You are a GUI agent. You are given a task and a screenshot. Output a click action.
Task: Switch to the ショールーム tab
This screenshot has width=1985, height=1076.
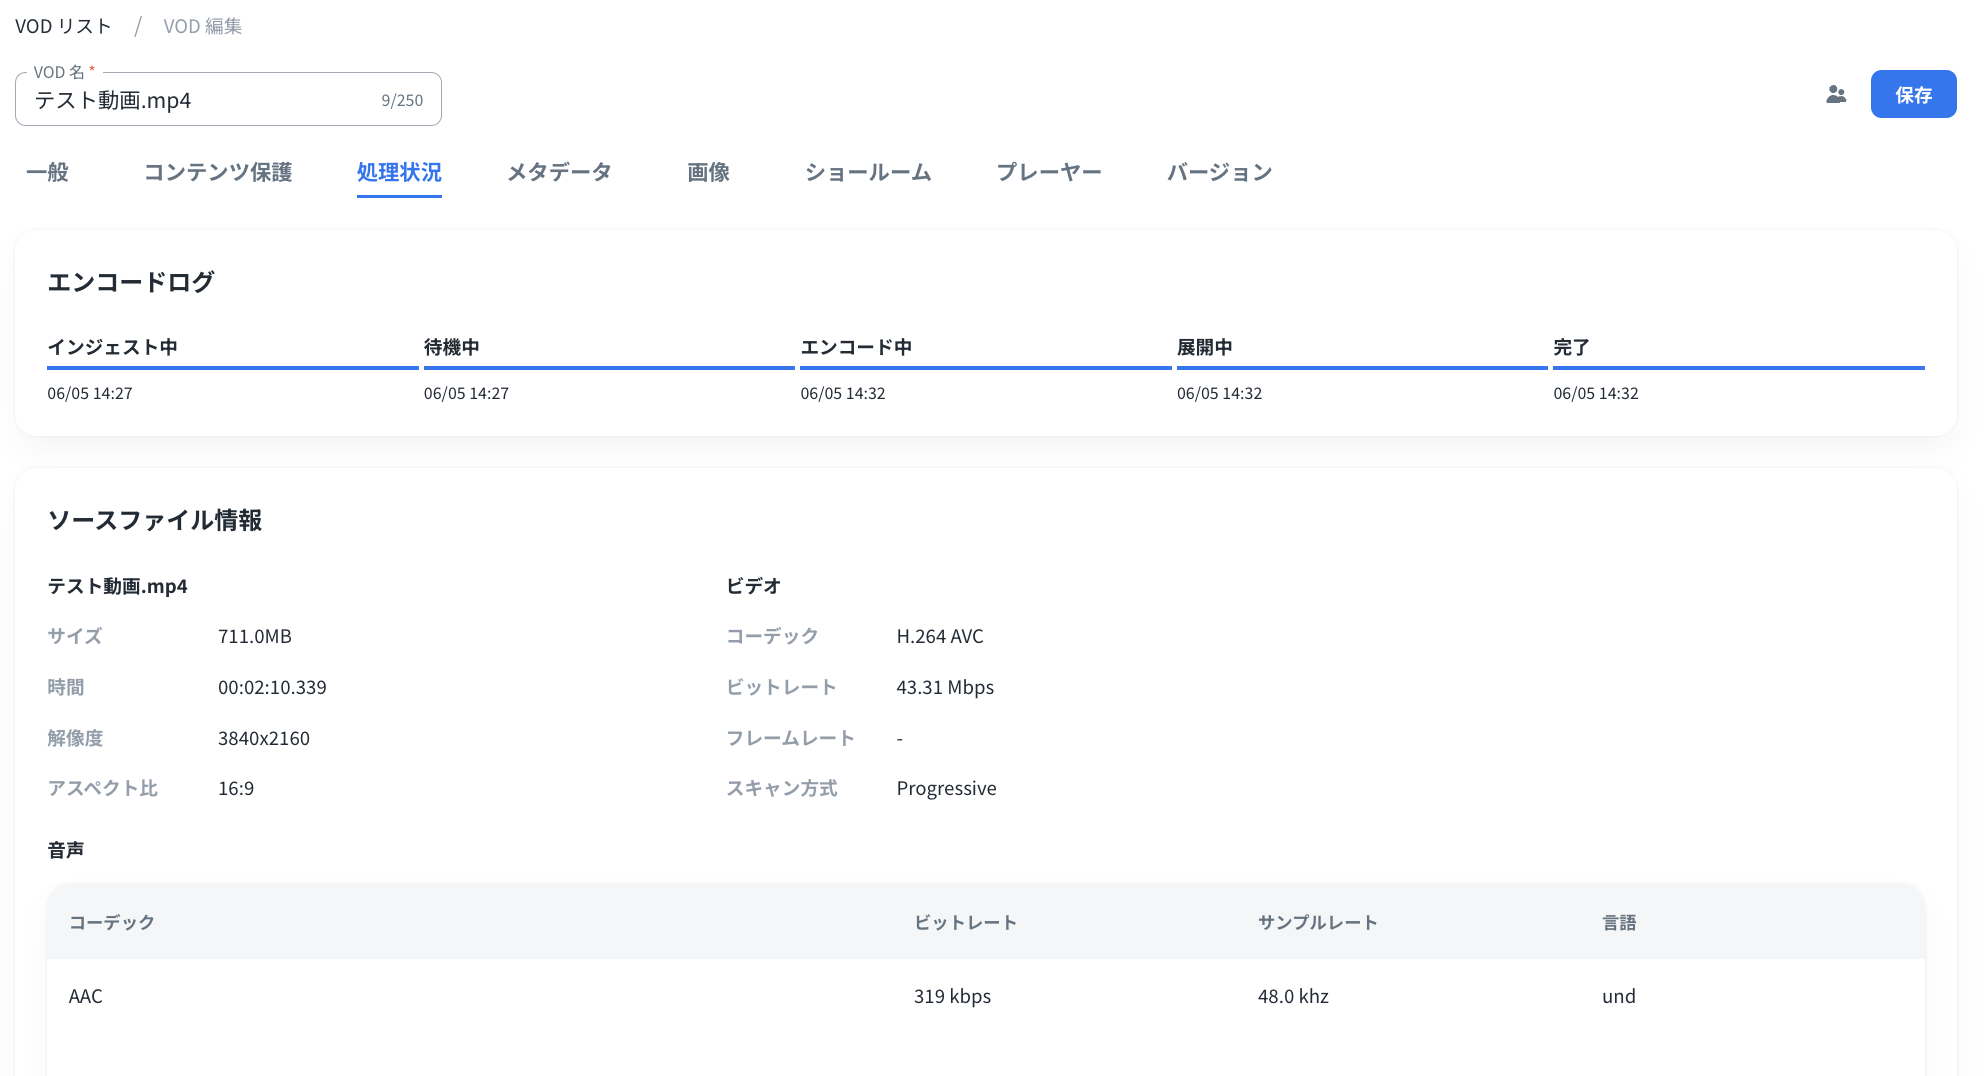point(868,172)
